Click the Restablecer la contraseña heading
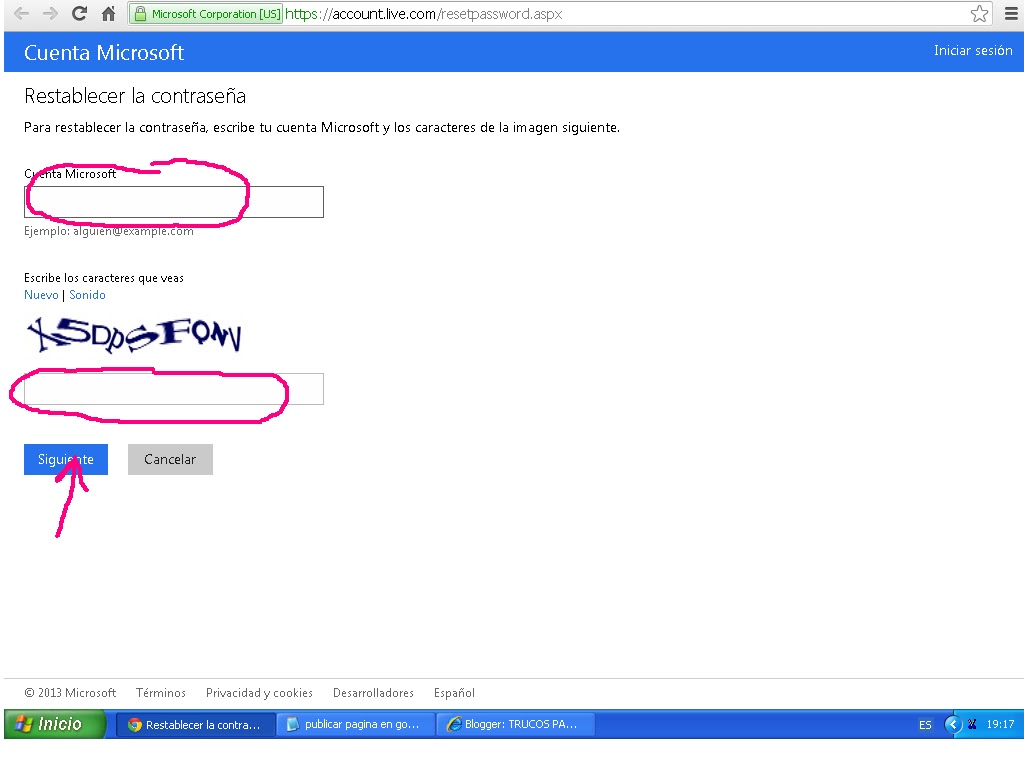 point(135,96)
